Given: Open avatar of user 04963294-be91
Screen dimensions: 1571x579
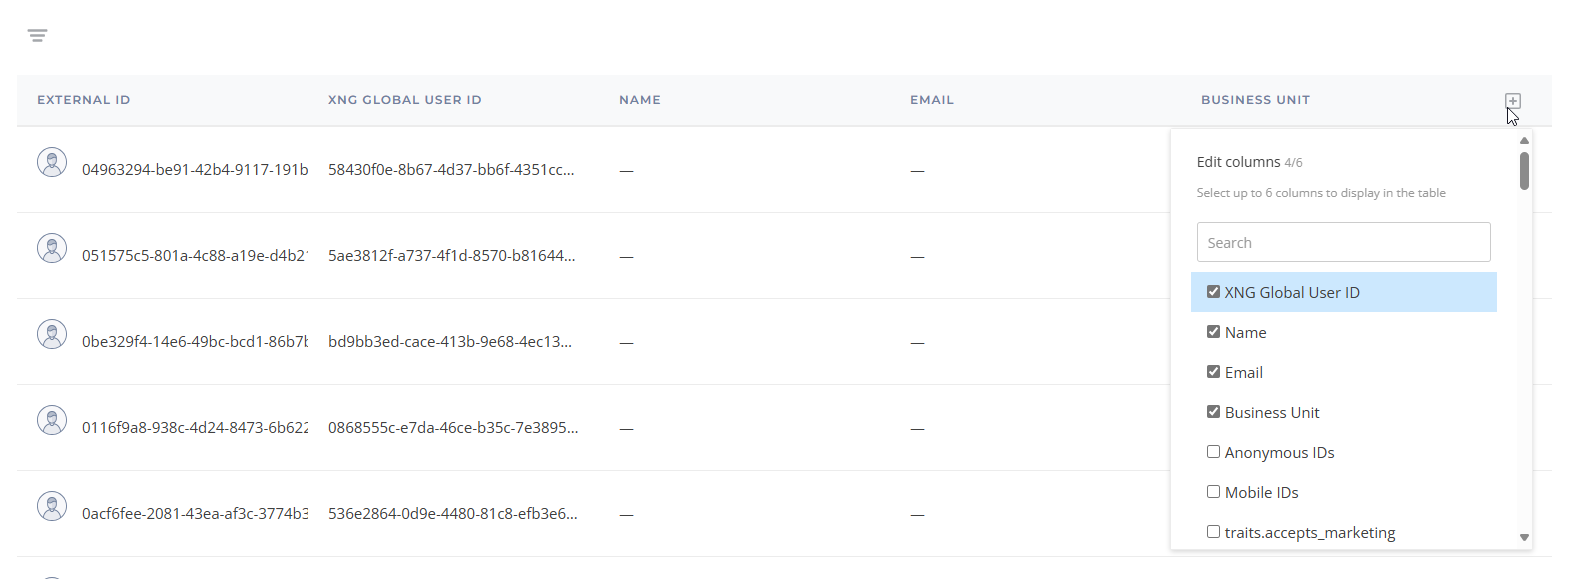Looking at the screenshot, I should pyautogui.click(x=52, y=162).
